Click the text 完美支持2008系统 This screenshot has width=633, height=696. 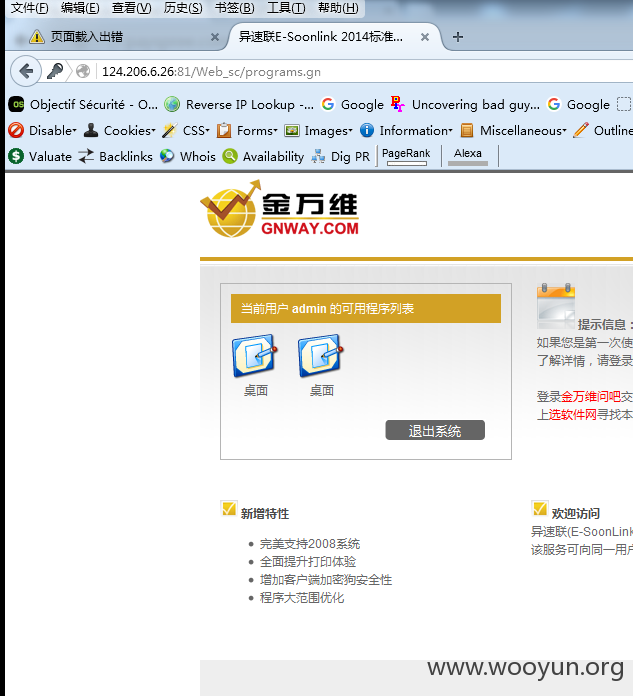click(310, 544)
